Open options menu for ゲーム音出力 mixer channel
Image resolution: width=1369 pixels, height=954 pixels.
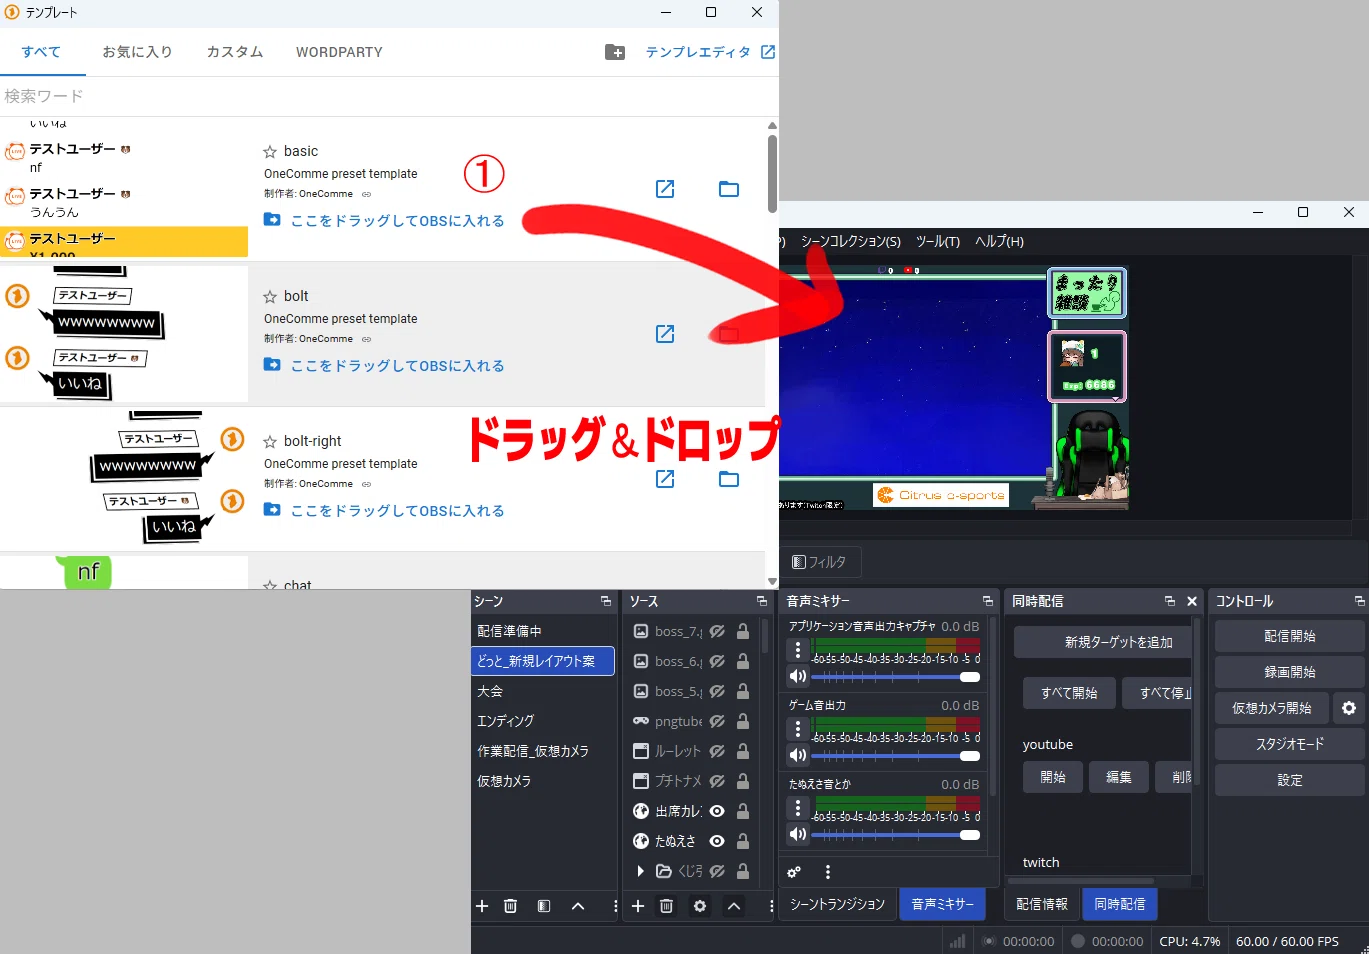tap(798, 729)
